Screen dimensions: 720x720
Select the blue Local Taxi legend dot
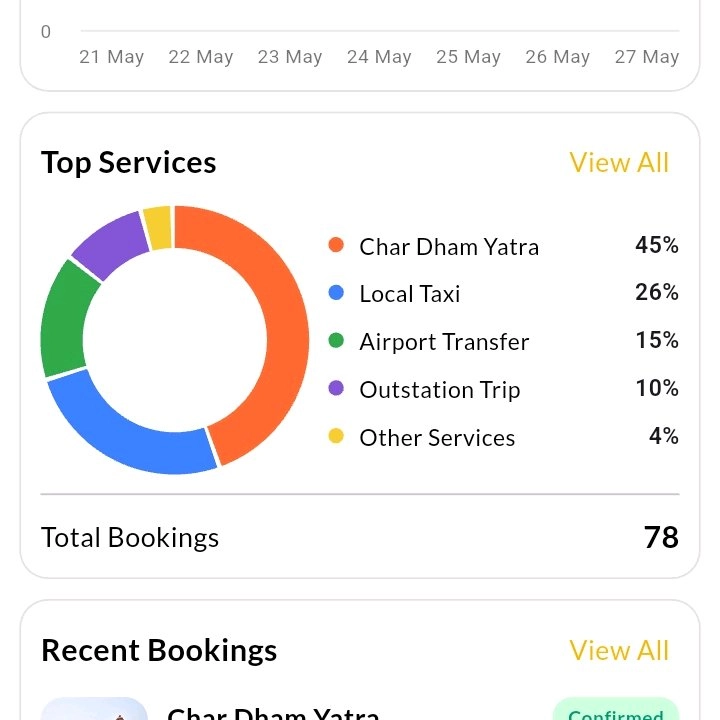(x=336, y=292)
